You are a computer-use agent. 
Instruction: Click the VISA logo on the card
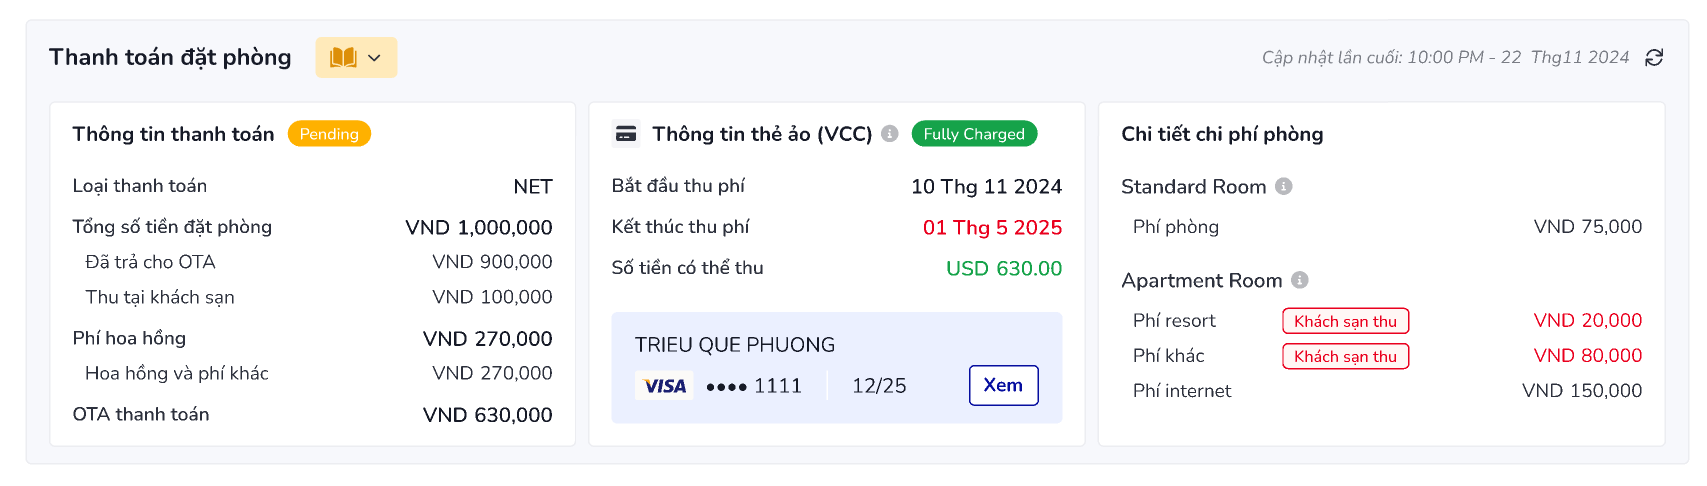(665, 386)
